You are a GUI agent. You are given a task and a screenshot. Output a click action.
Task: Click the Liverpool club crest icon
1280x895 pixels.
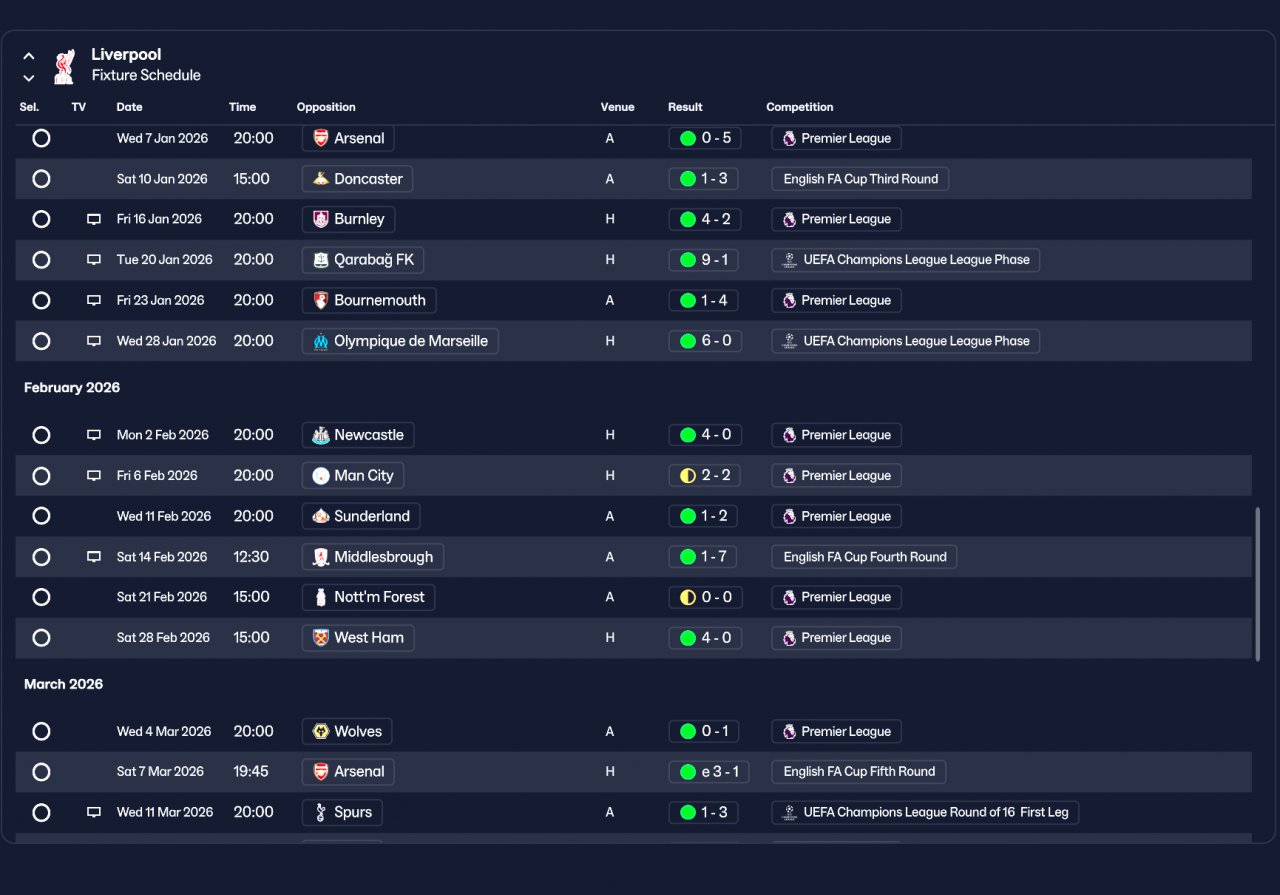coord(64,66)
